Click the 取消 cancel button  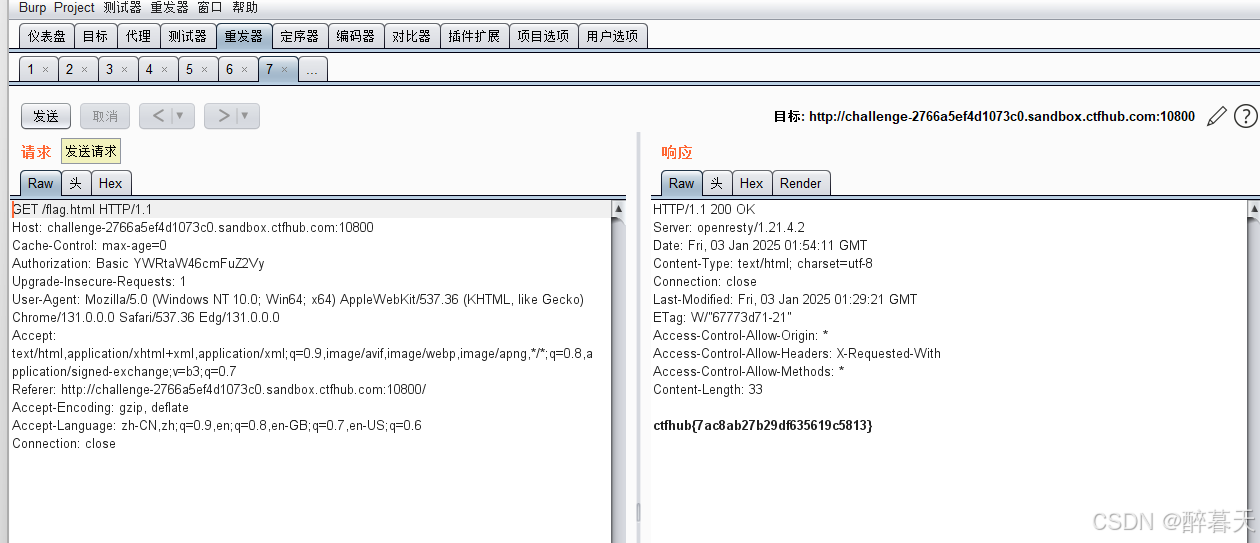(x=105, y=116)
